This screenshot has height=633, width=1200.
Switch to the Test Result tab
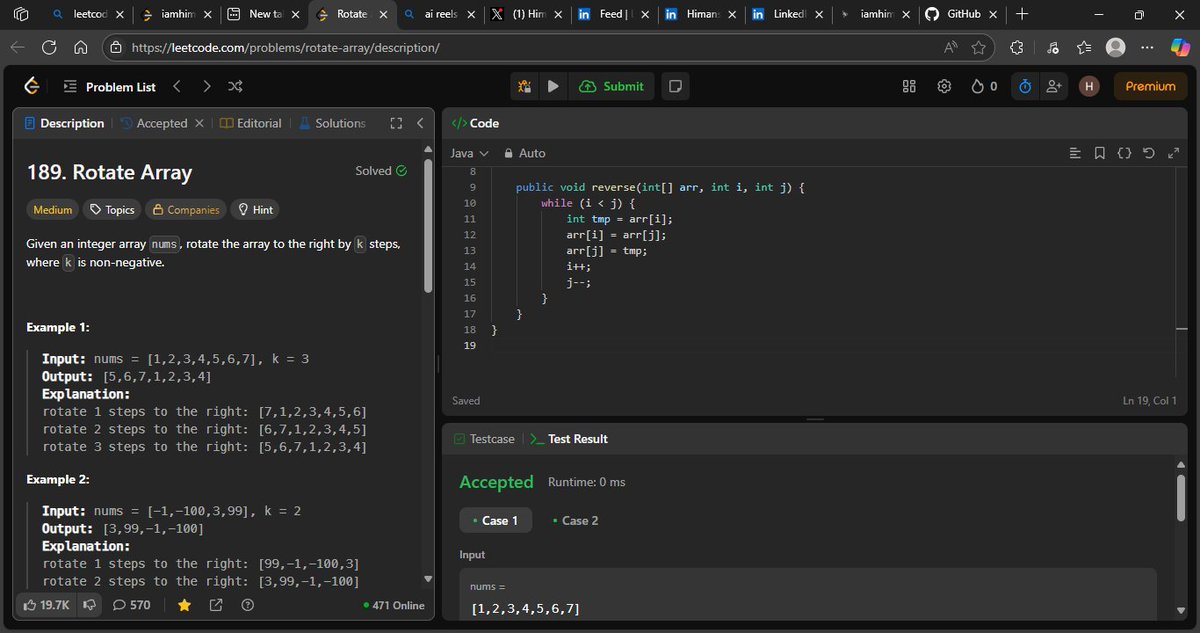(x=569, y=439)
